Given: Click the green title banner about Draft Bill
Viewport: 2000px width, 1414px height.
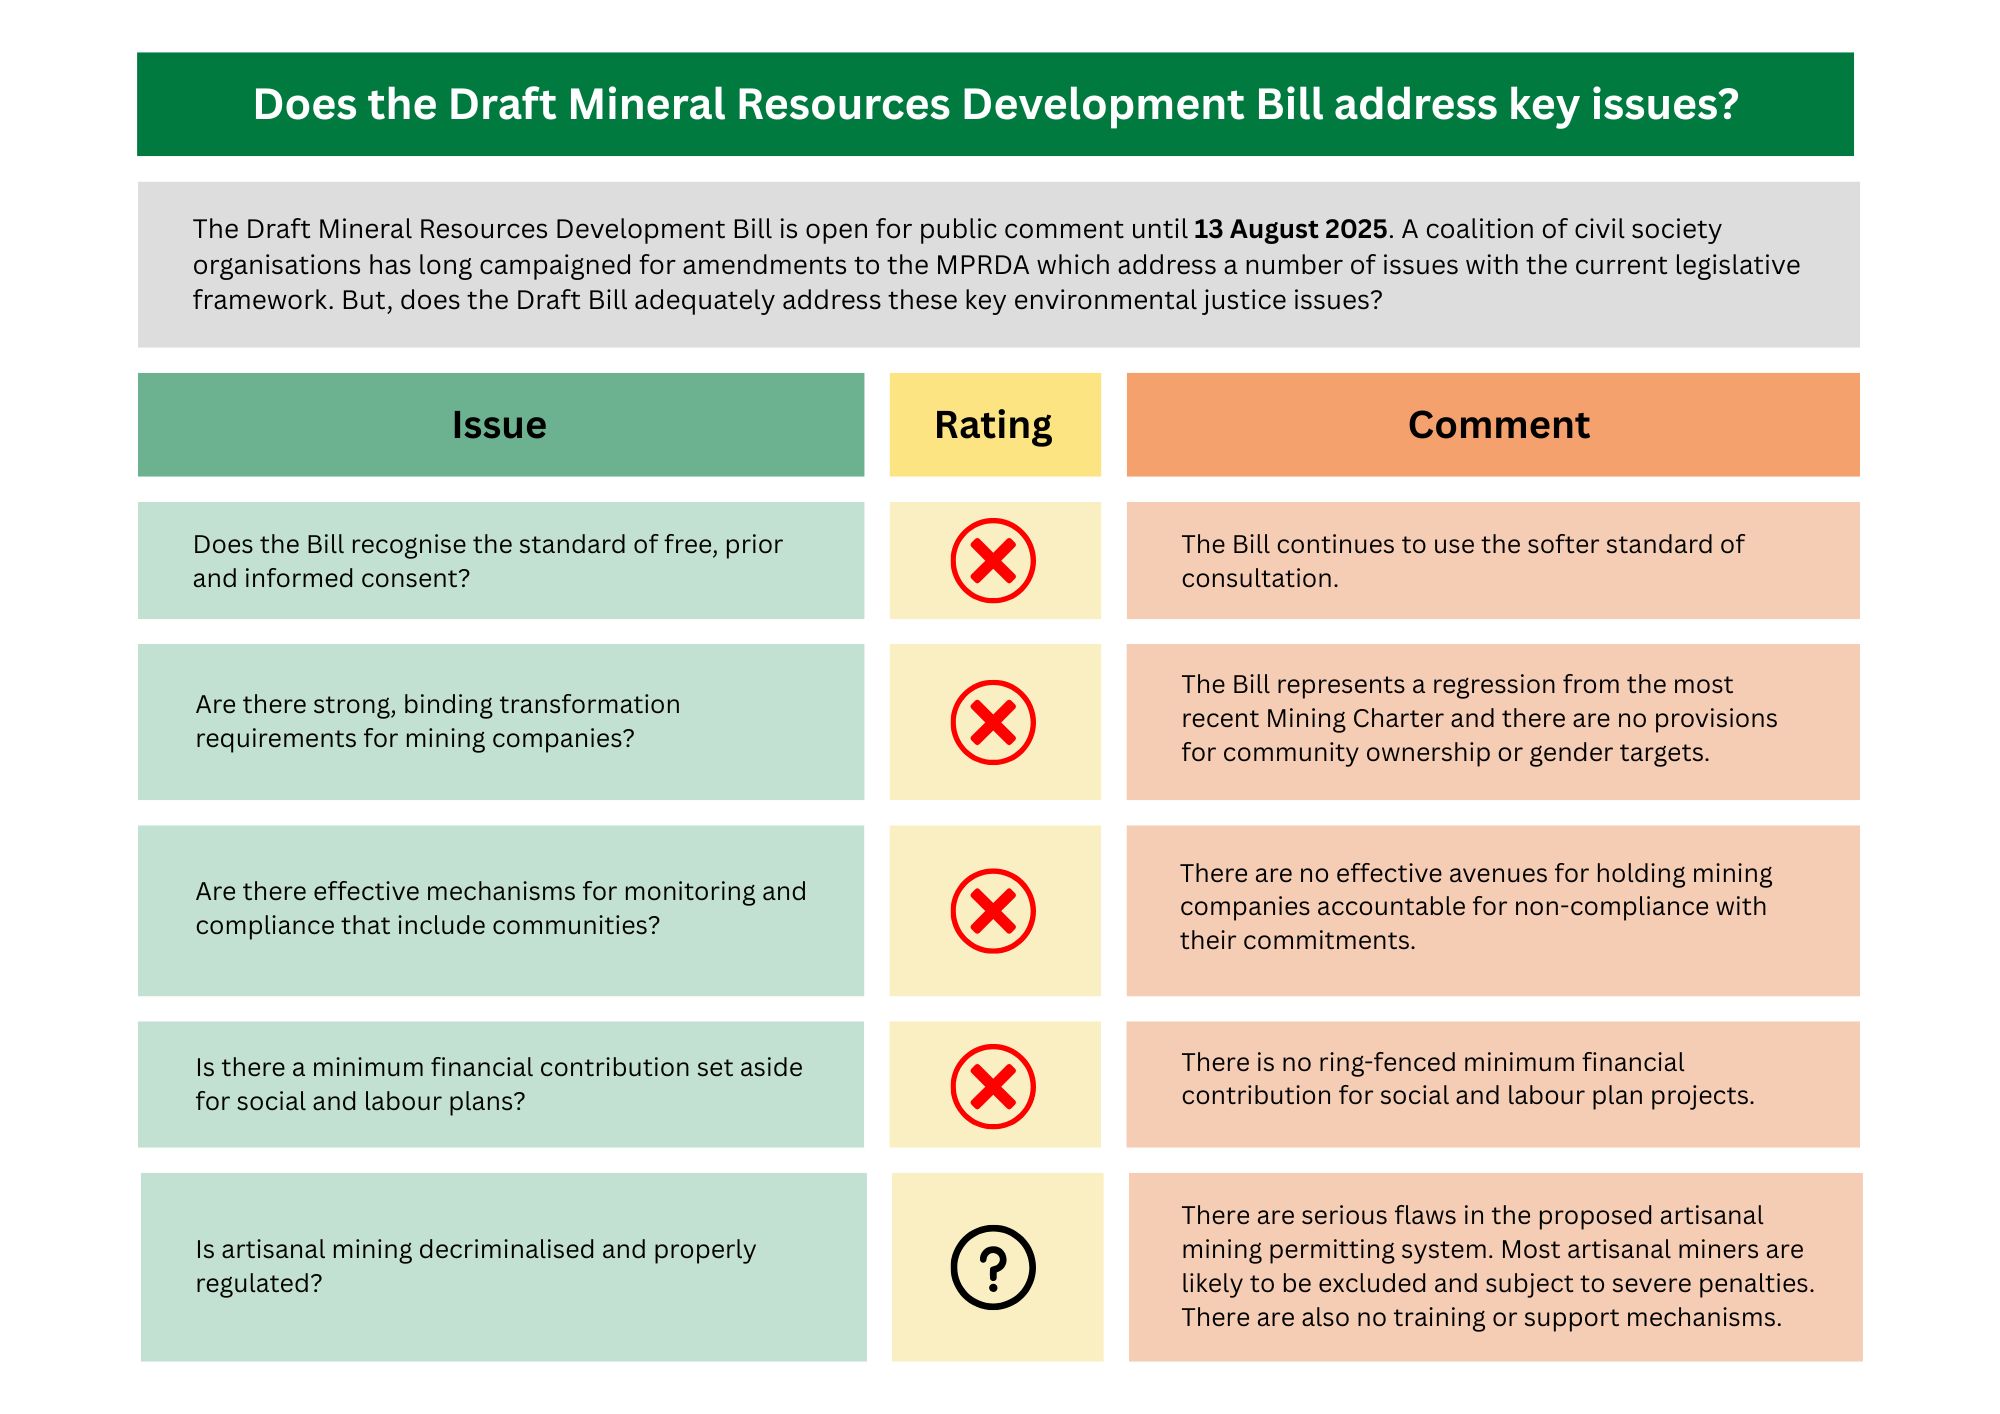Looking at the screenshot, I should click(x=995, y=104).
